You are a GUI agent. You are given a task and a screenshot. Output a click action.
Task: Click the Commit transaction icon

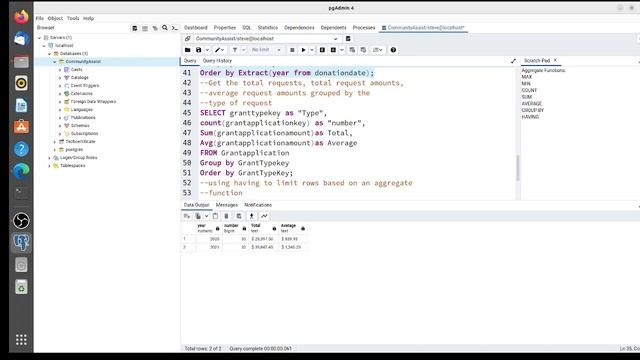352,50
